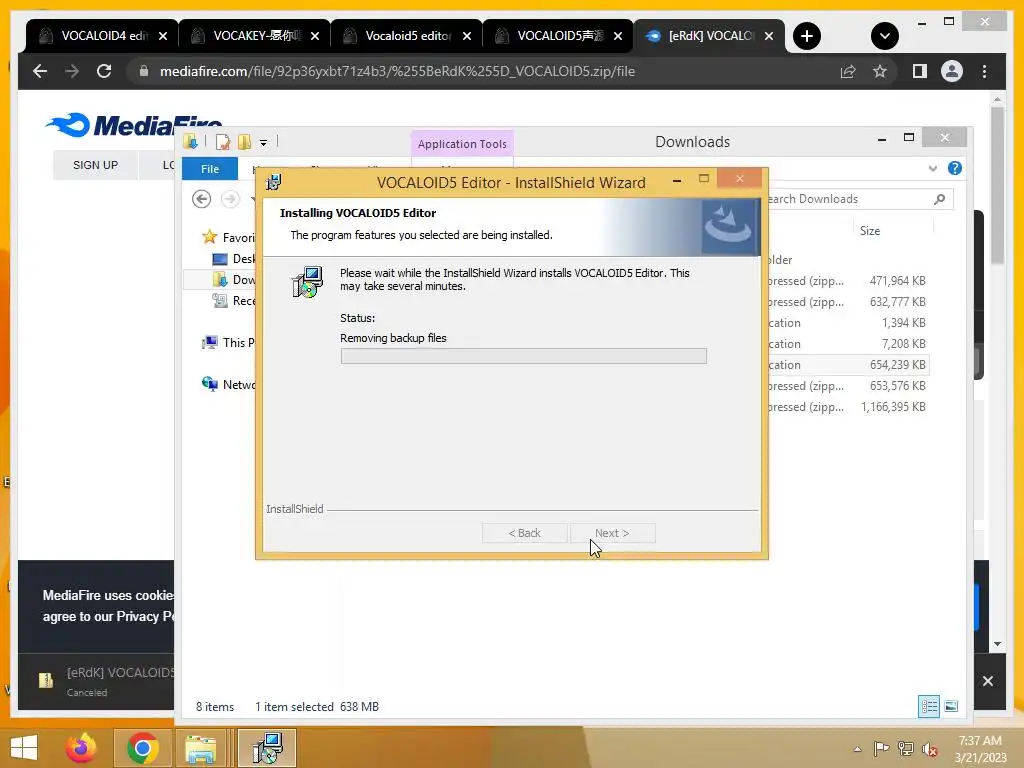Launch Firefox from the taskbar
The width and height of the screenshot is (1024, 768).
81,748
